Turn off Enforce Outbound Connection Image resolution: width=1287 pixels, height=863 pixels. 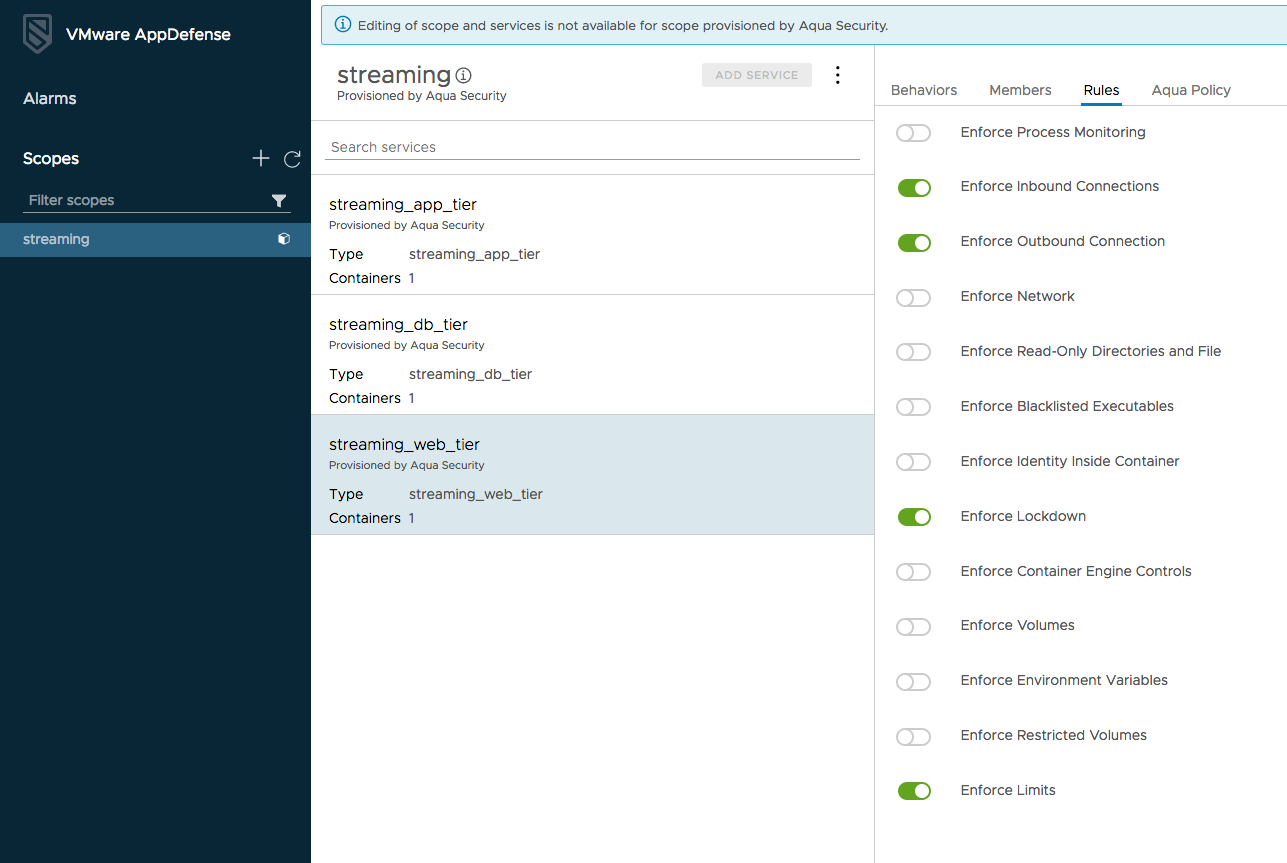[x=914, y=243]
